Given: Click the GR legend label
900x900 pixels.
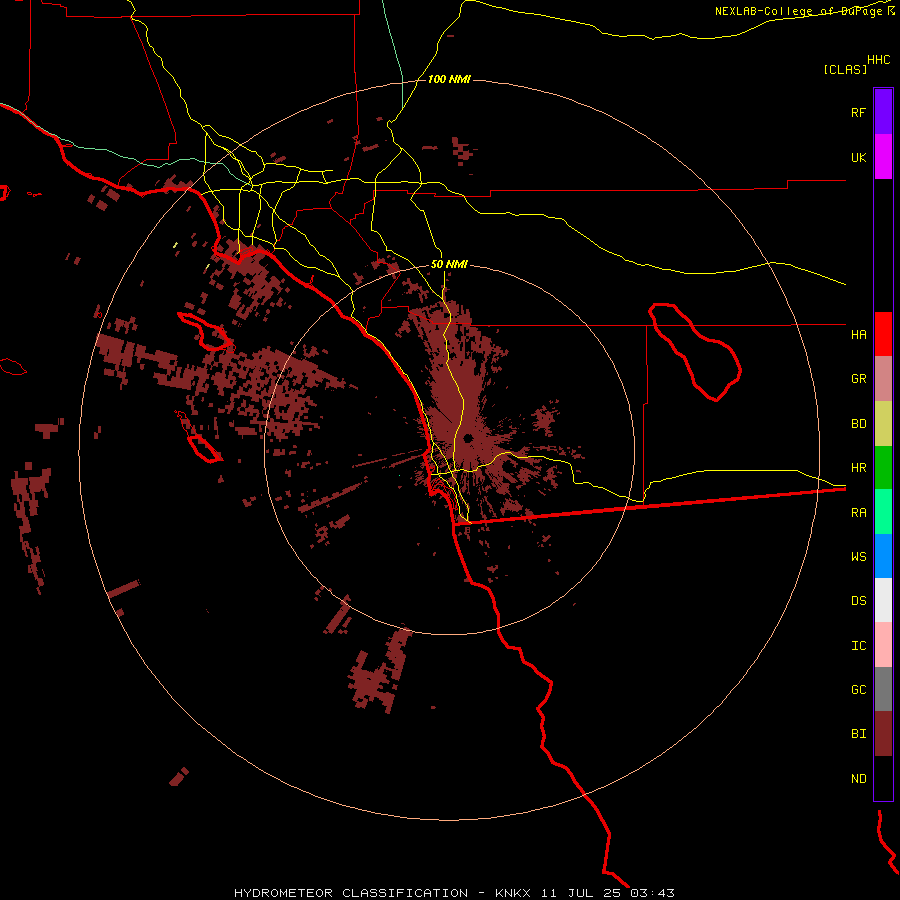Looking at the screenshot, I should [x=858, y=379].
